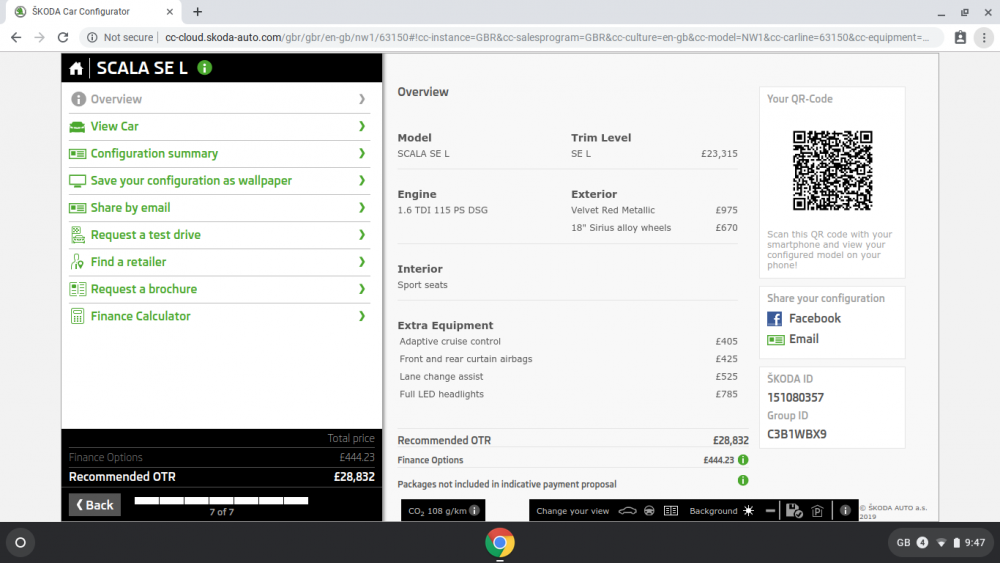Click the Email share link
Viewport: 1000px width, 563px height.
tap(804, 339)
